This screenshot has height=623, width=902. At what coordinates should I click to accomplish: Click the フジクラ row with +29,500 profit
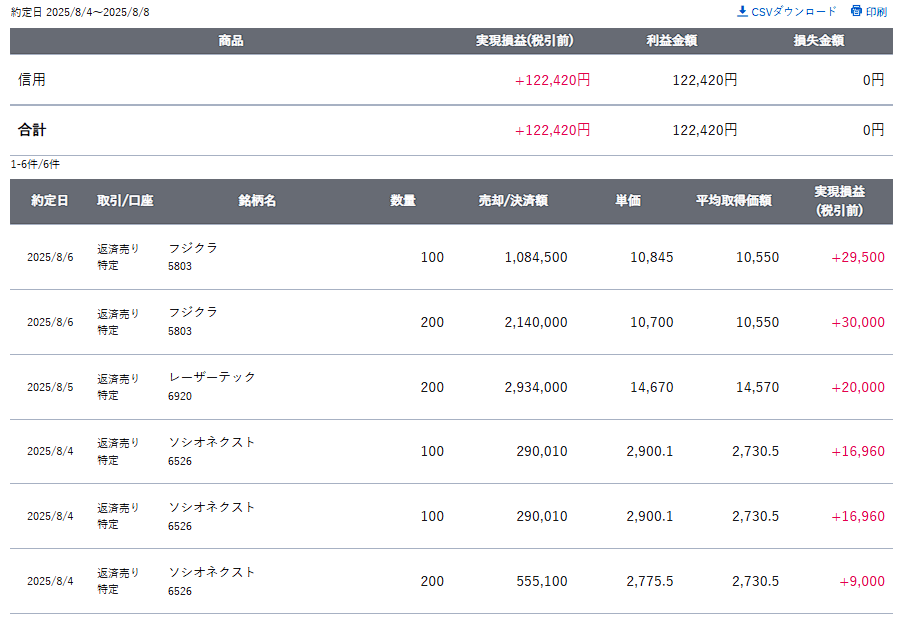[x=193, y=248]
